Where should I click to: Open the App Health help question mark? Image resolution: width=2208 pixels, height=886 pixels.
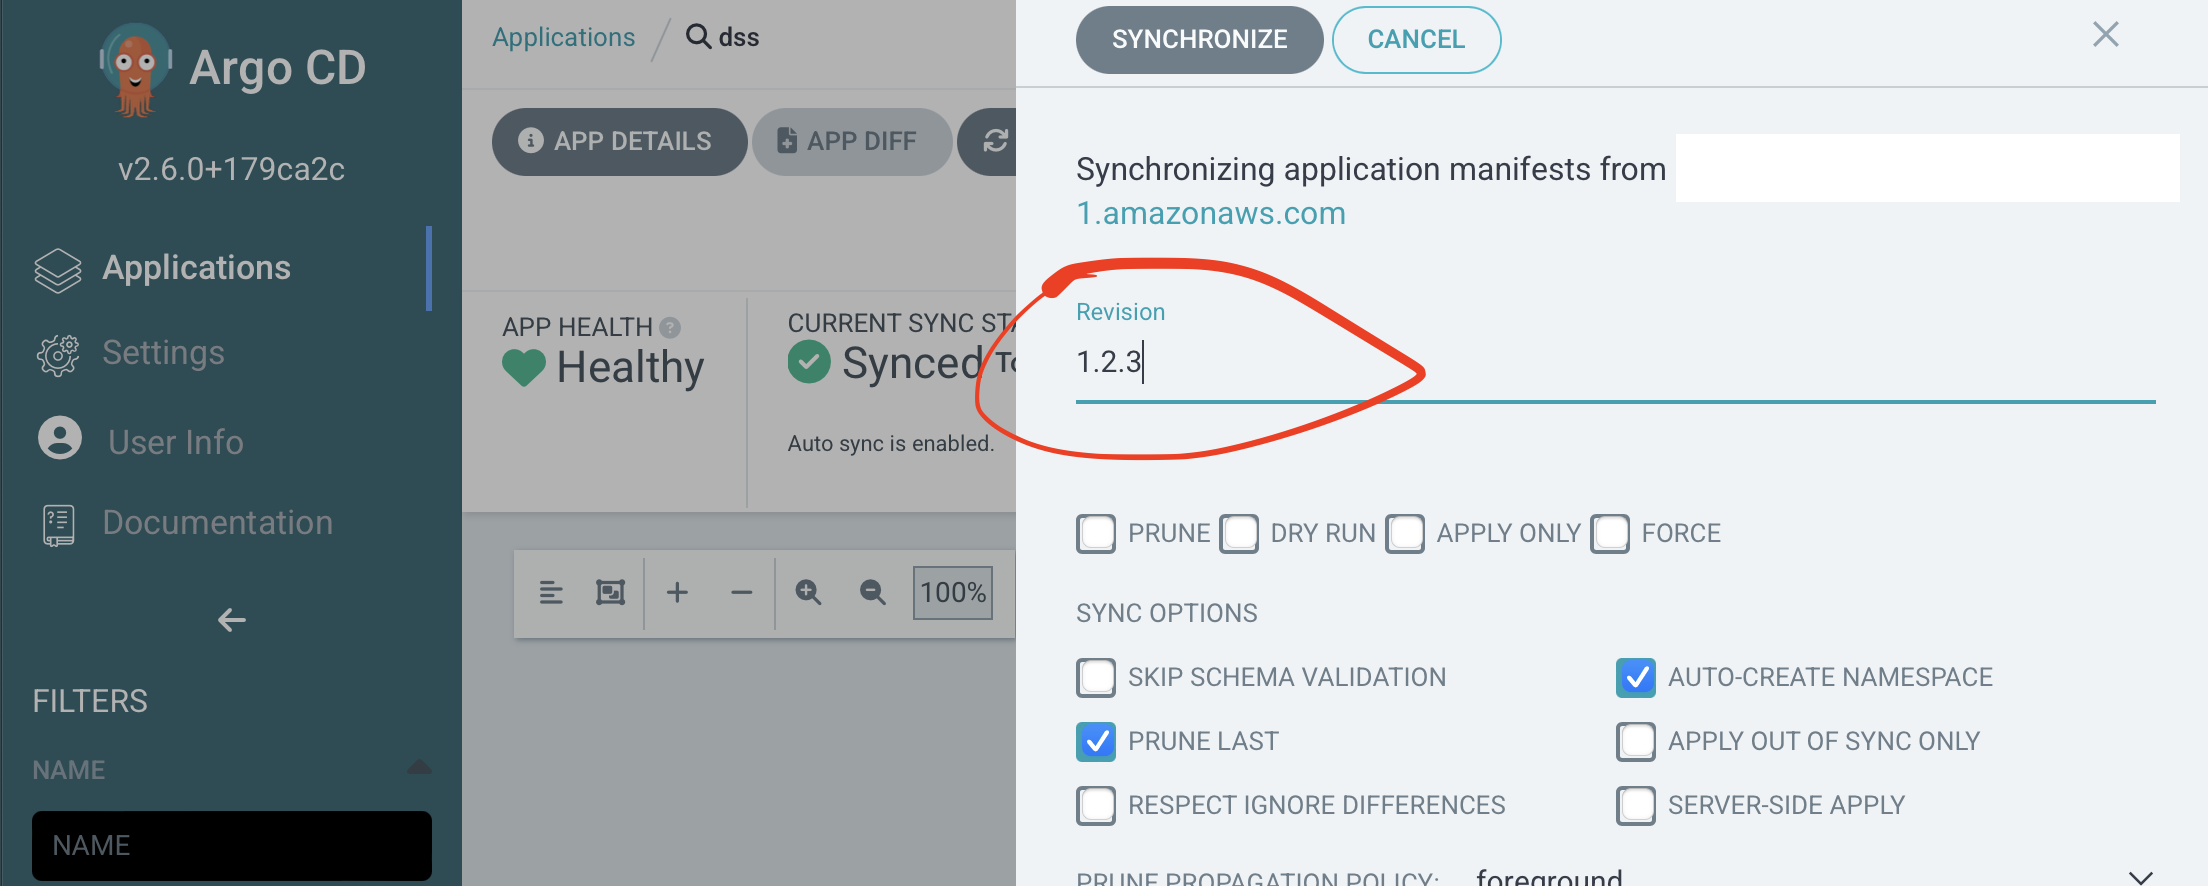tap(668, 327)
